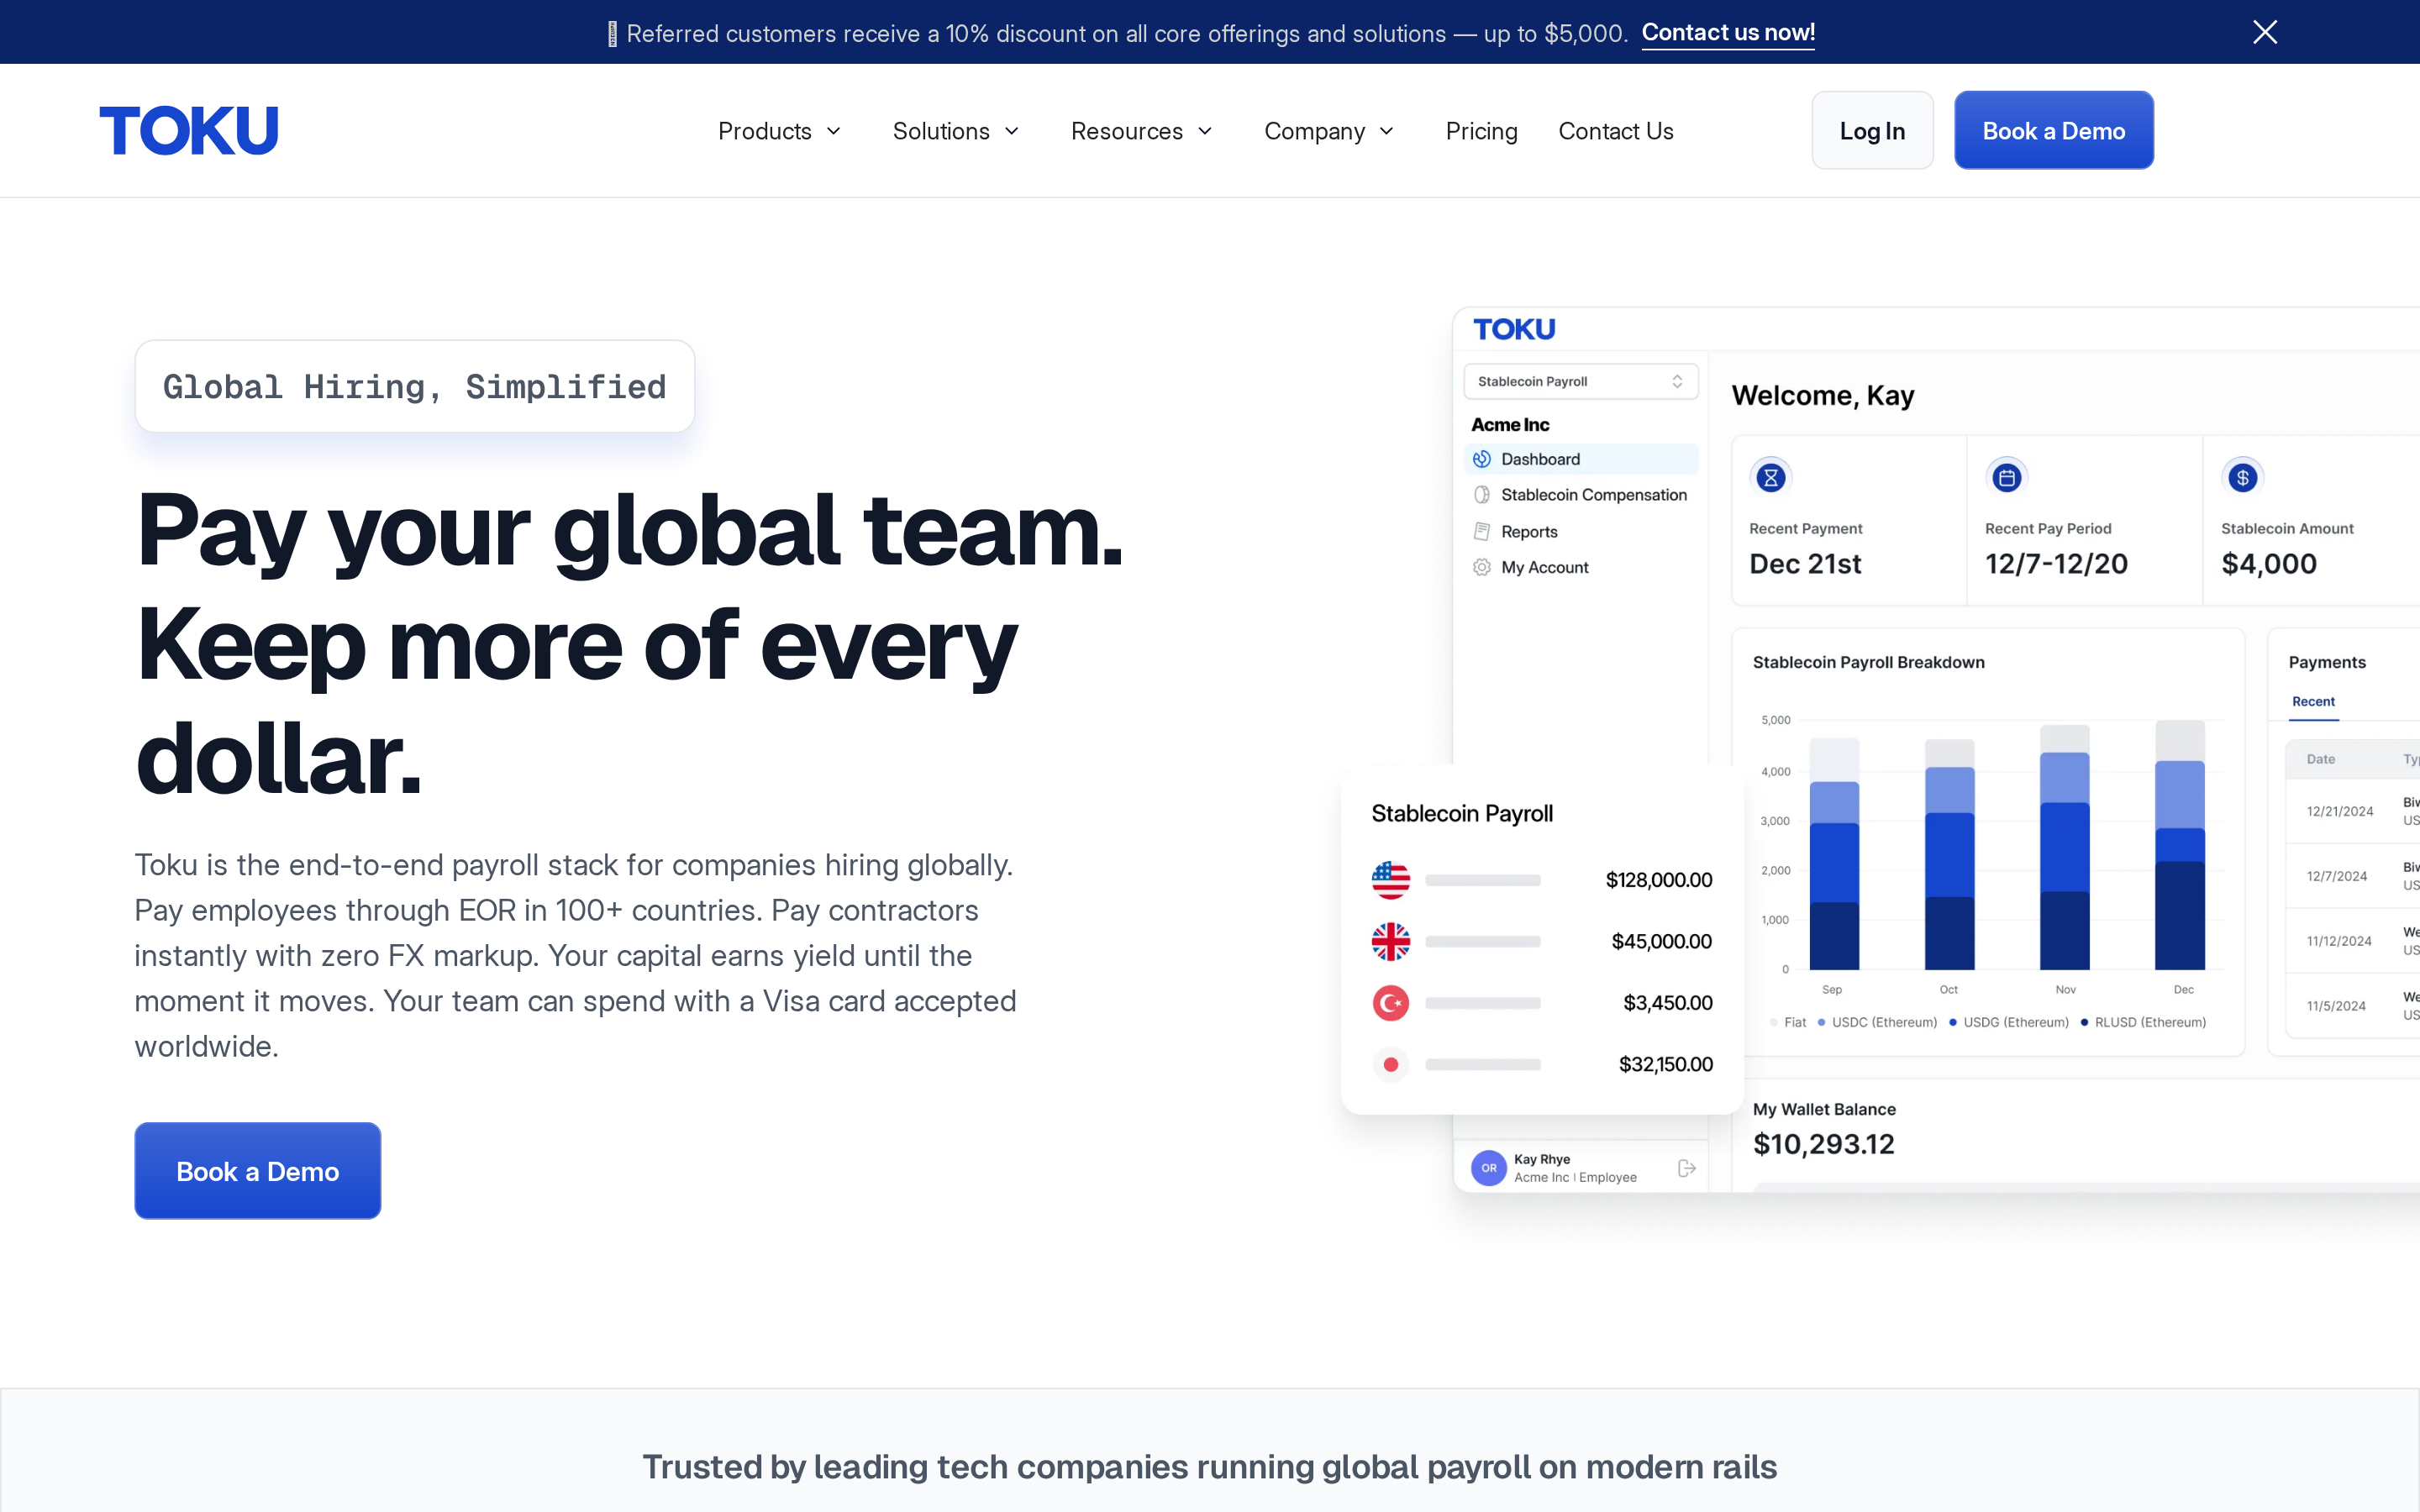Select Dashboard in the sidebar
Viewport: 2420px width, 1512px height.
pyautogui.click(x=1581, y=459)
